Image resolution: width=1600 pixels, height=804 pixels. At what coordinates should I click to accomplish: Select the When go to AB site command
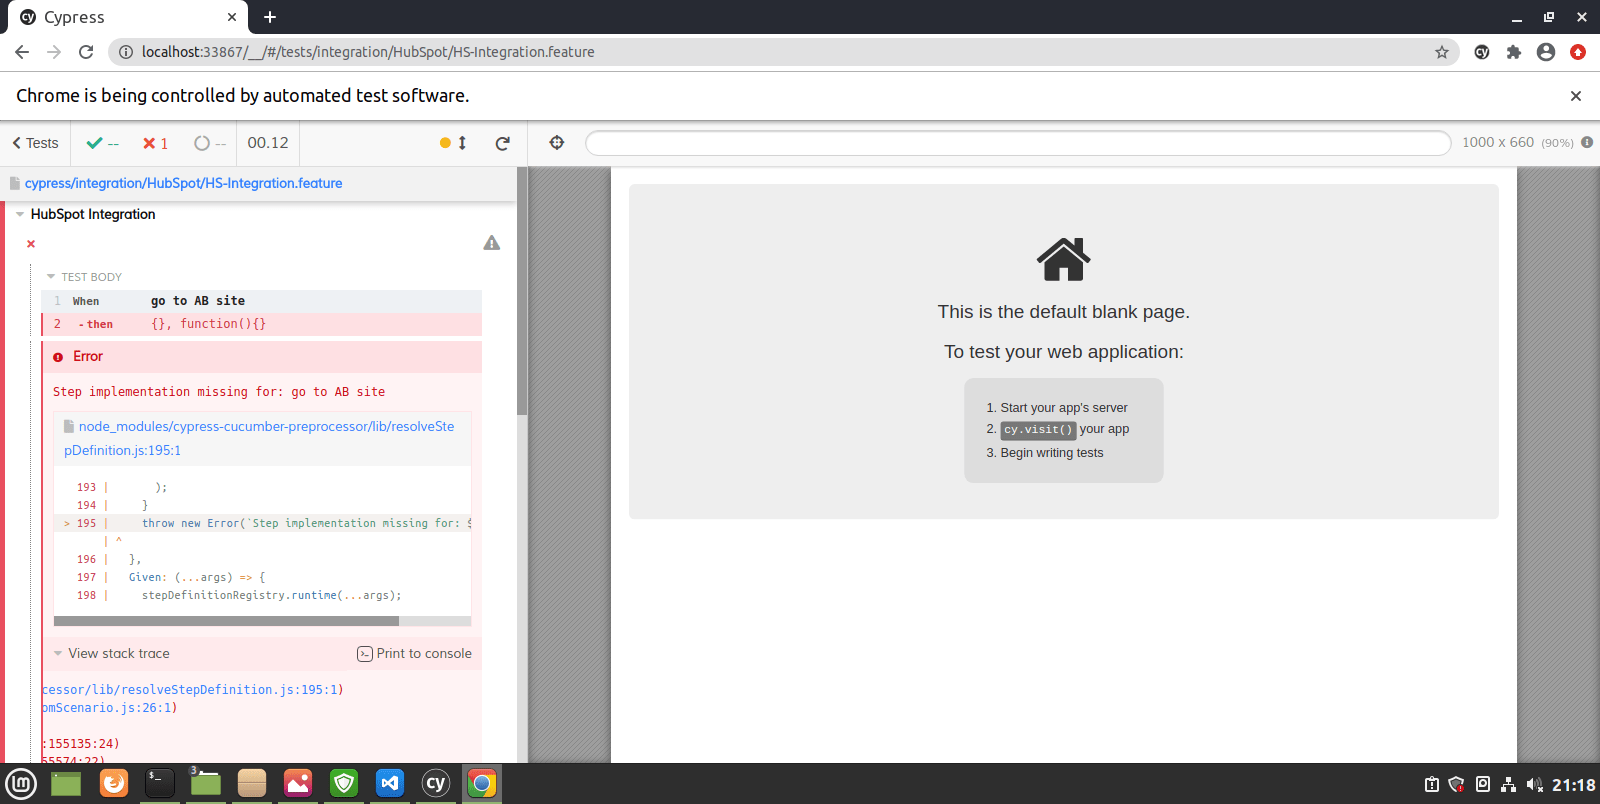(262, 301)
